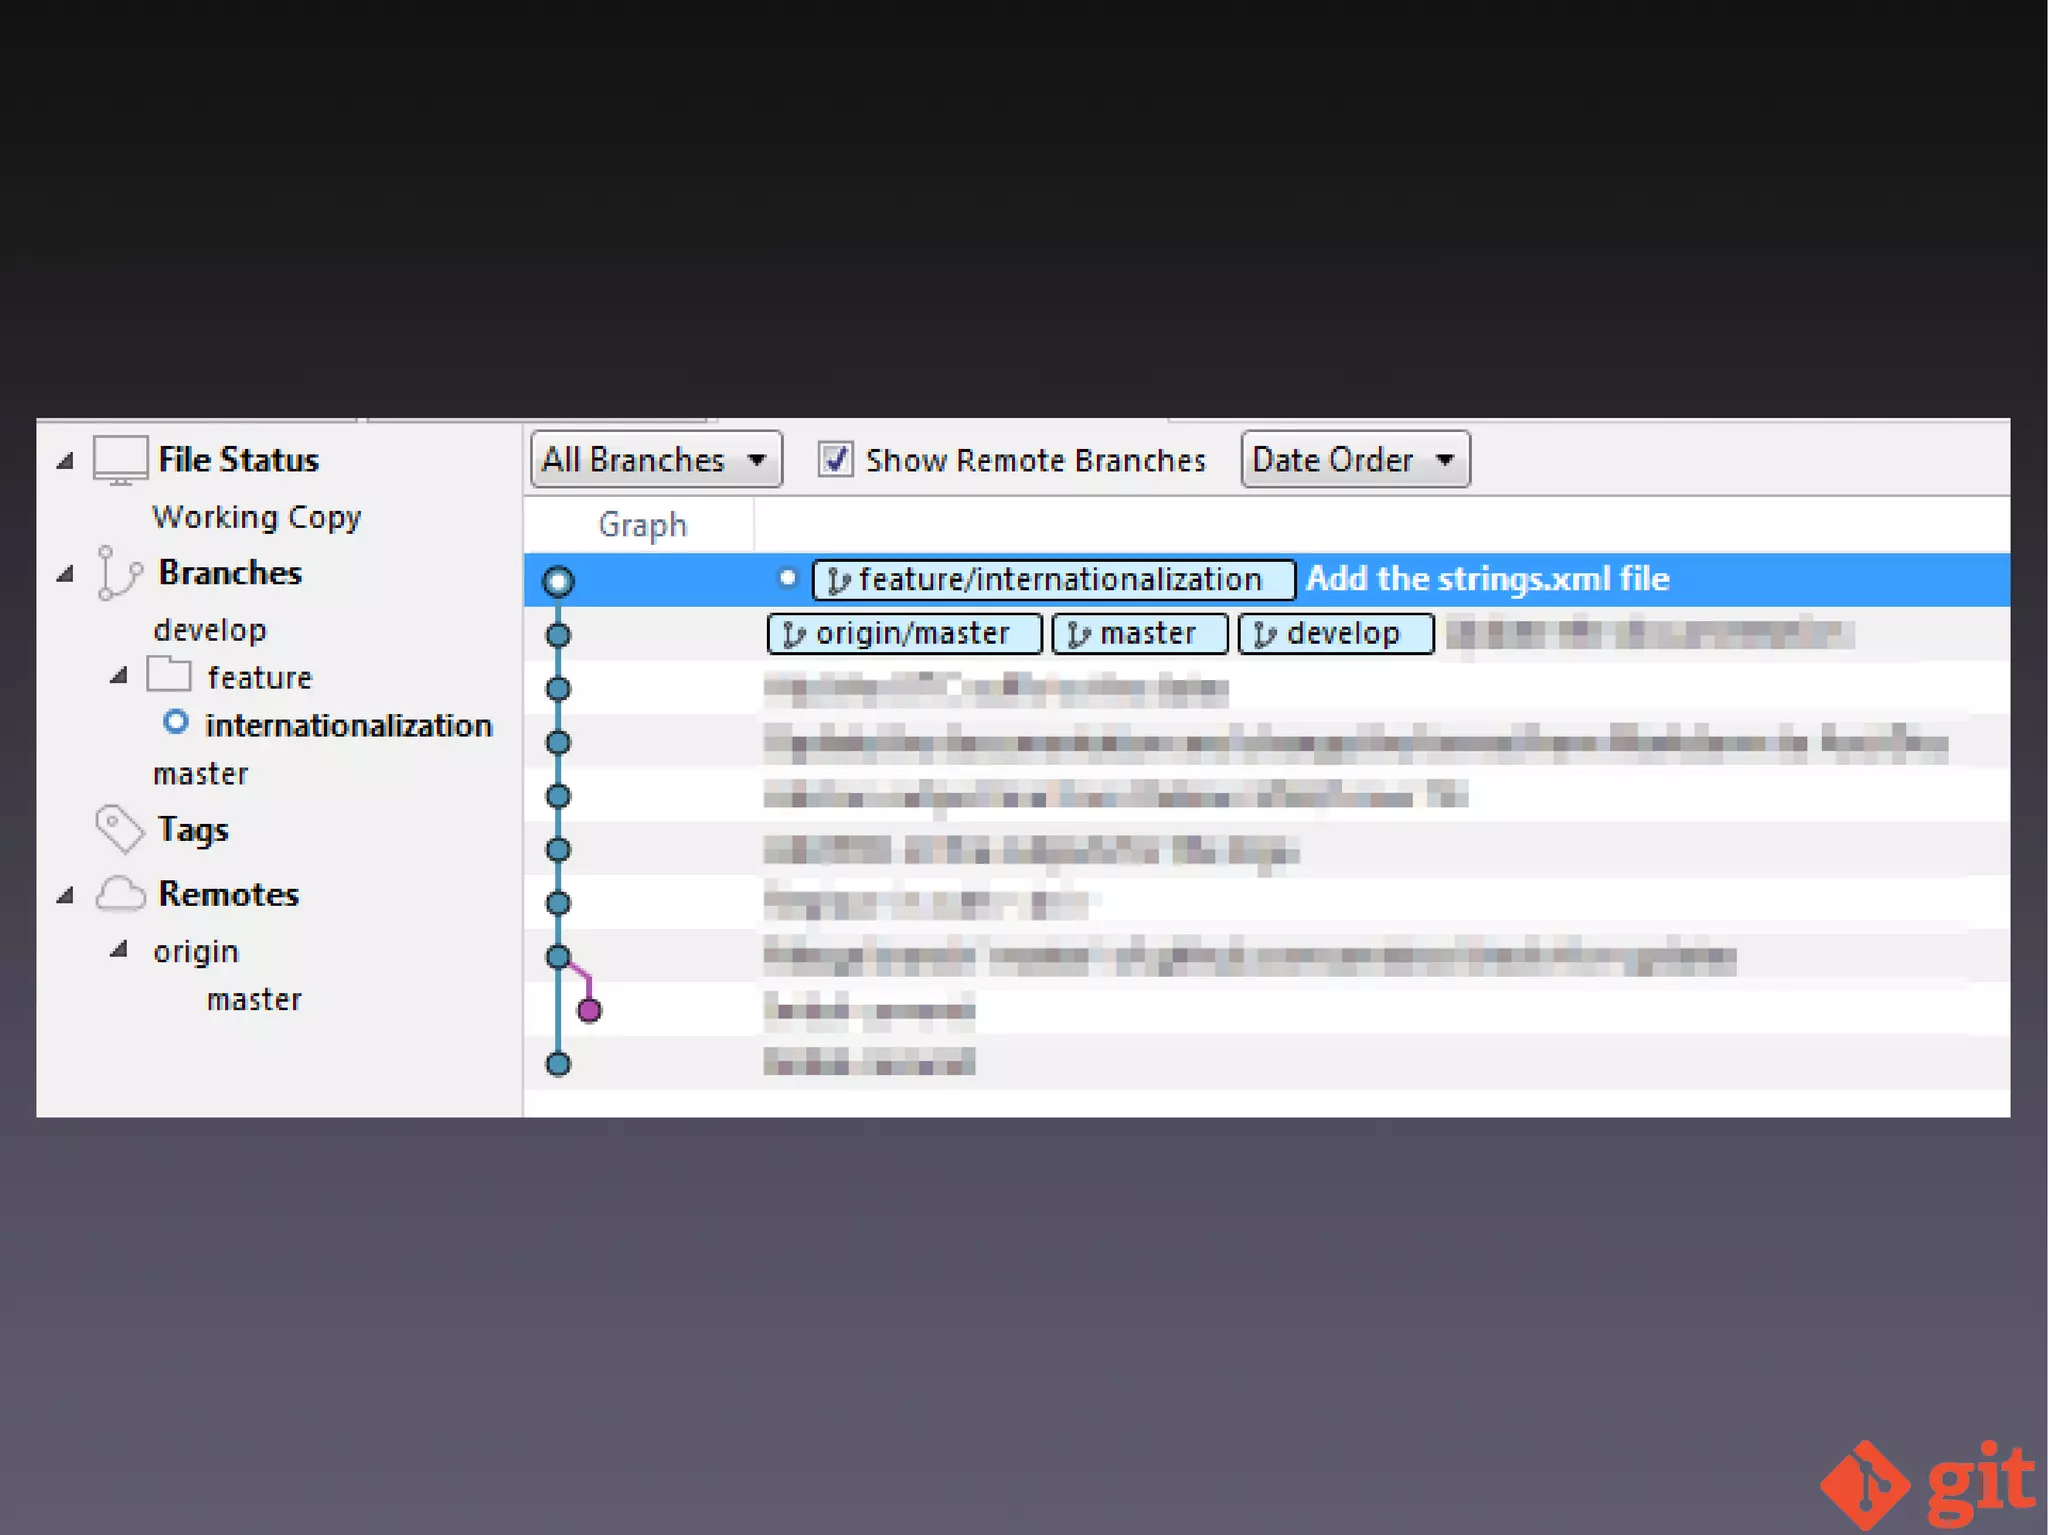The width and height of the screenshot is (2048, 1535).
Task: Click the origin/master branch label
Action: point(904,634)
